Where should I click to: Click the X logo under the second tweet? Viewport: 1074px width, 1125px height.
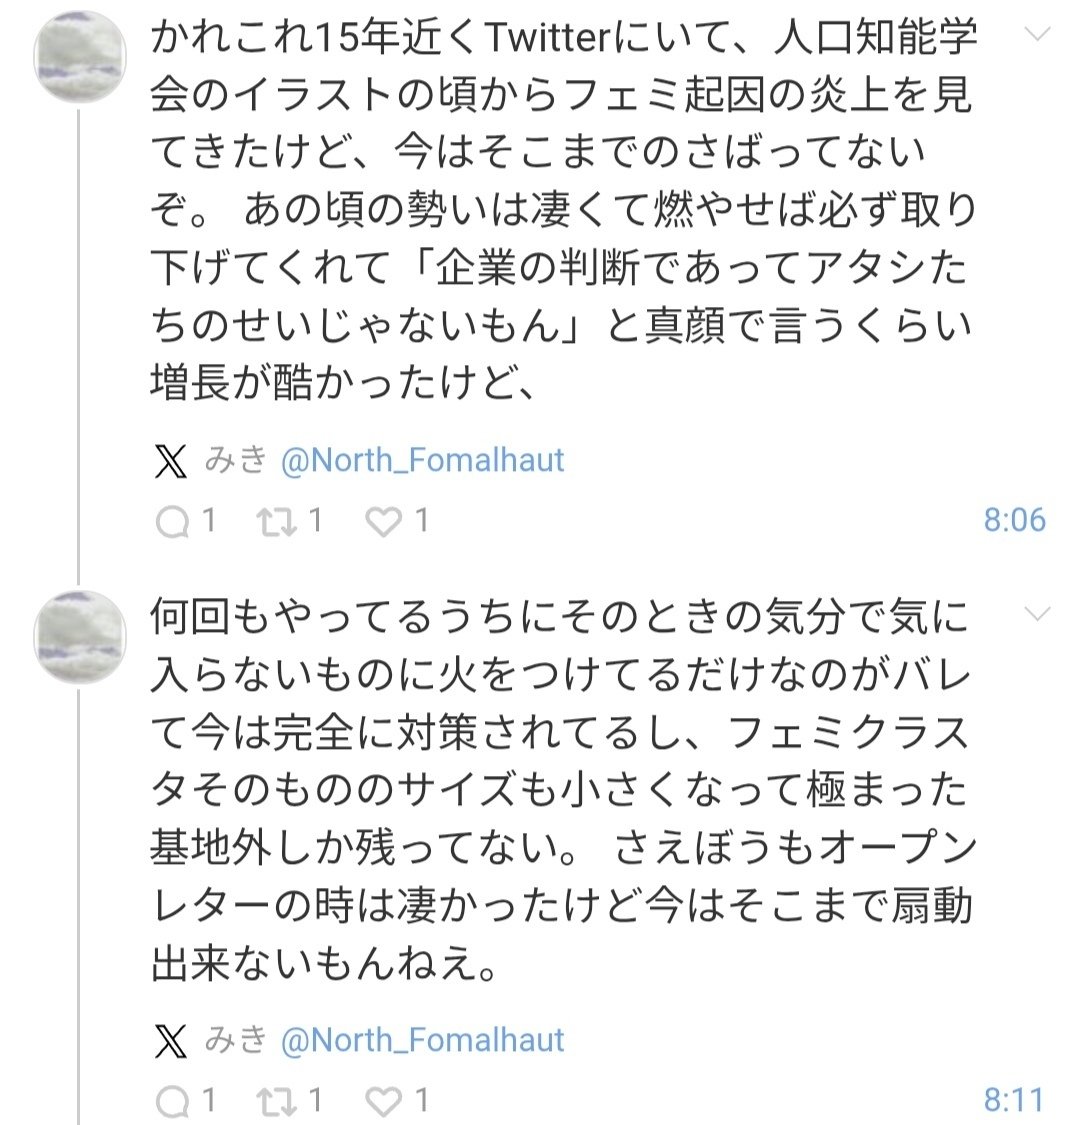(171, 1041)
